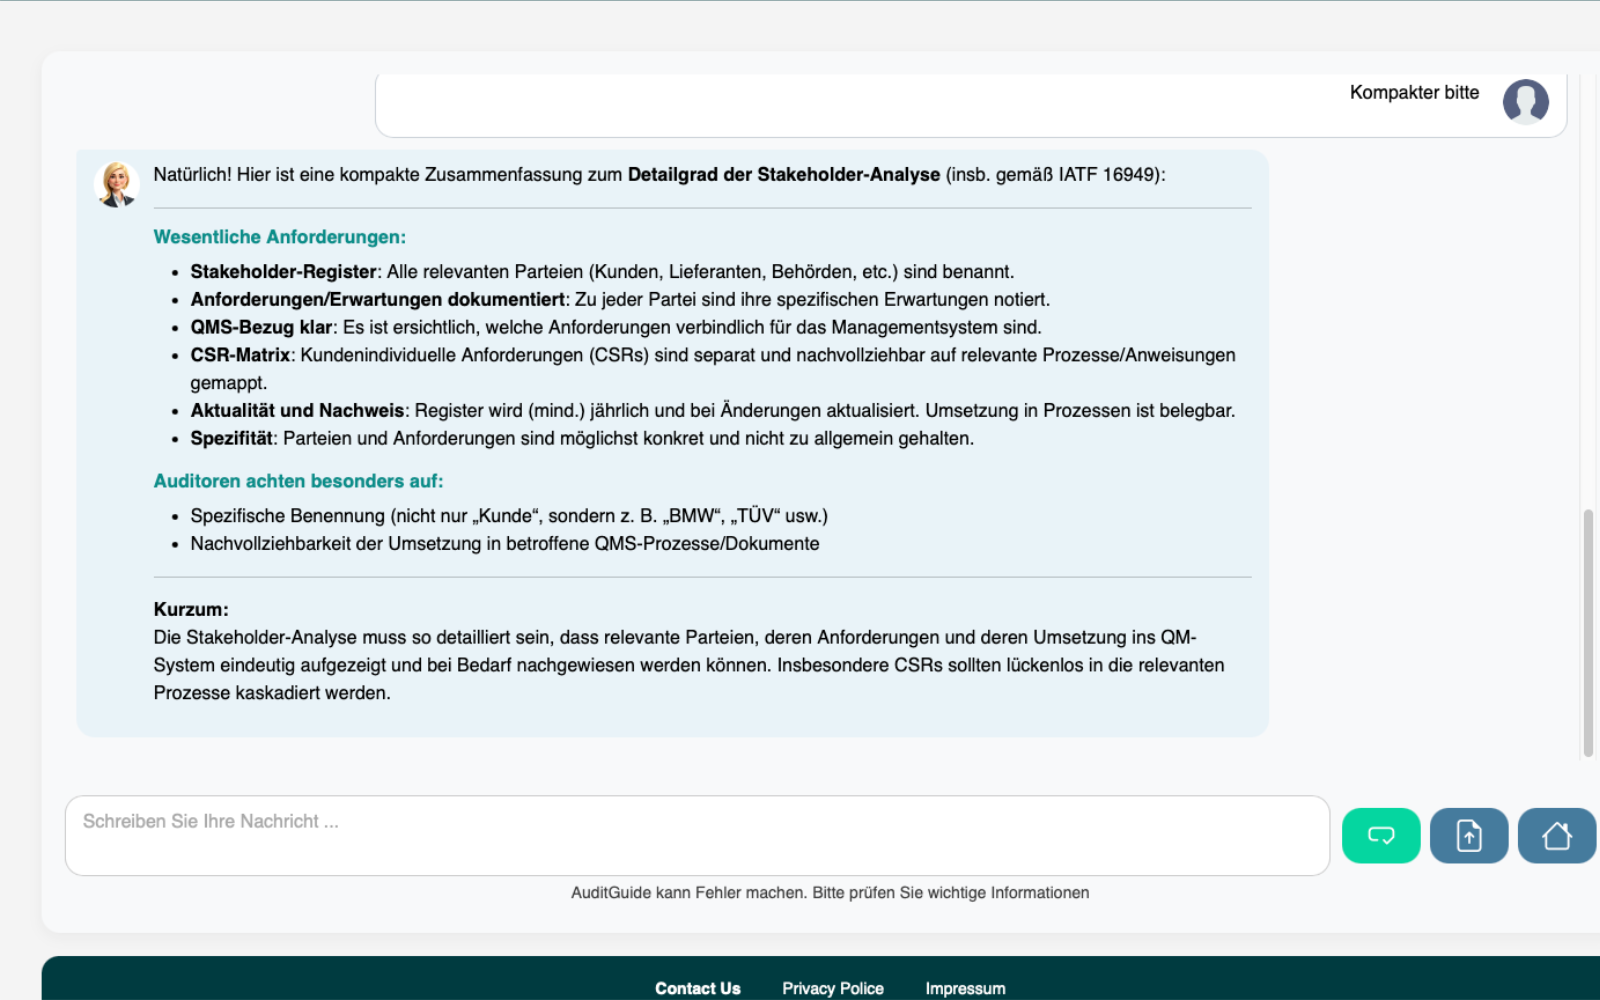This screenshot has width=1600, height=1000.
Task: Click the user profile avatar
Action: [x=1525, y=101]
